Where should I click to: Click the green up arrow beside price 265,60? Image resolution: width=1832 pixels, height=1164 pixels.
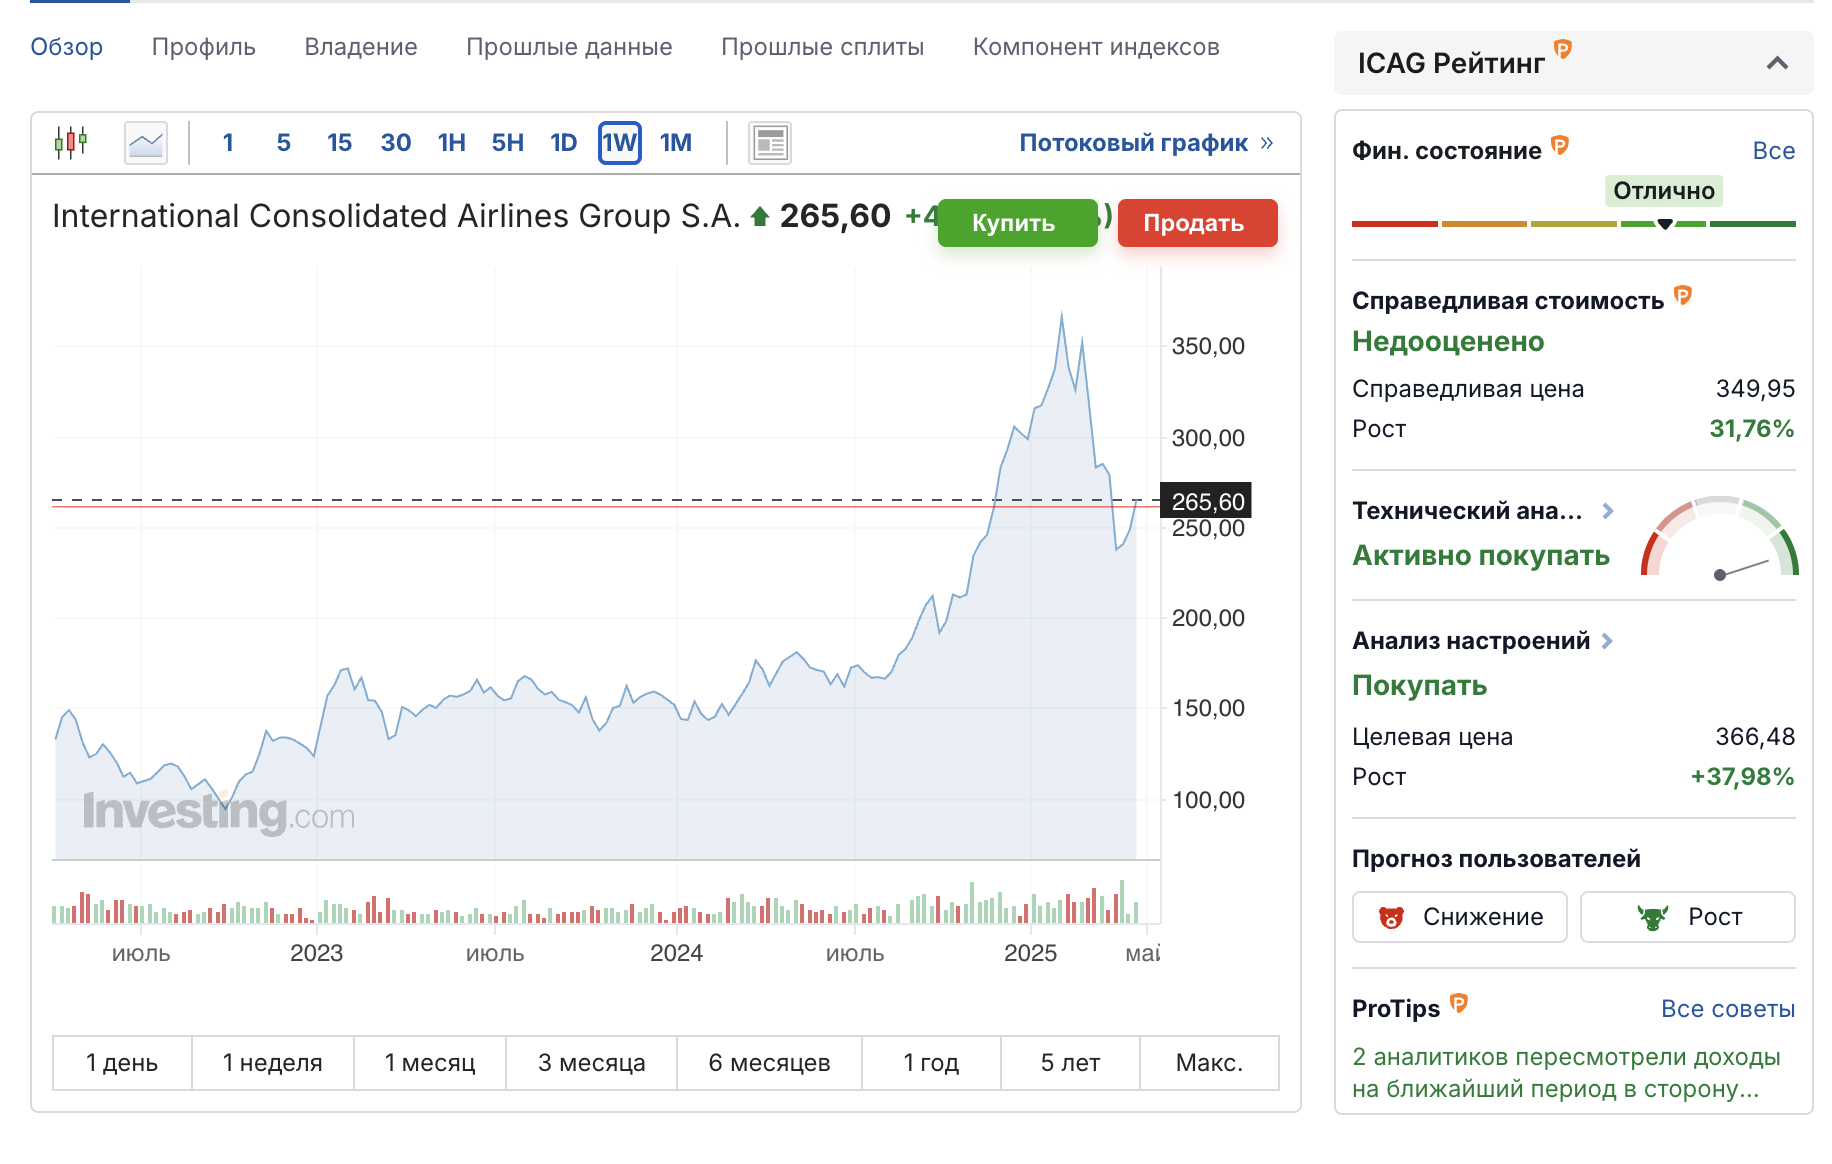760,216
